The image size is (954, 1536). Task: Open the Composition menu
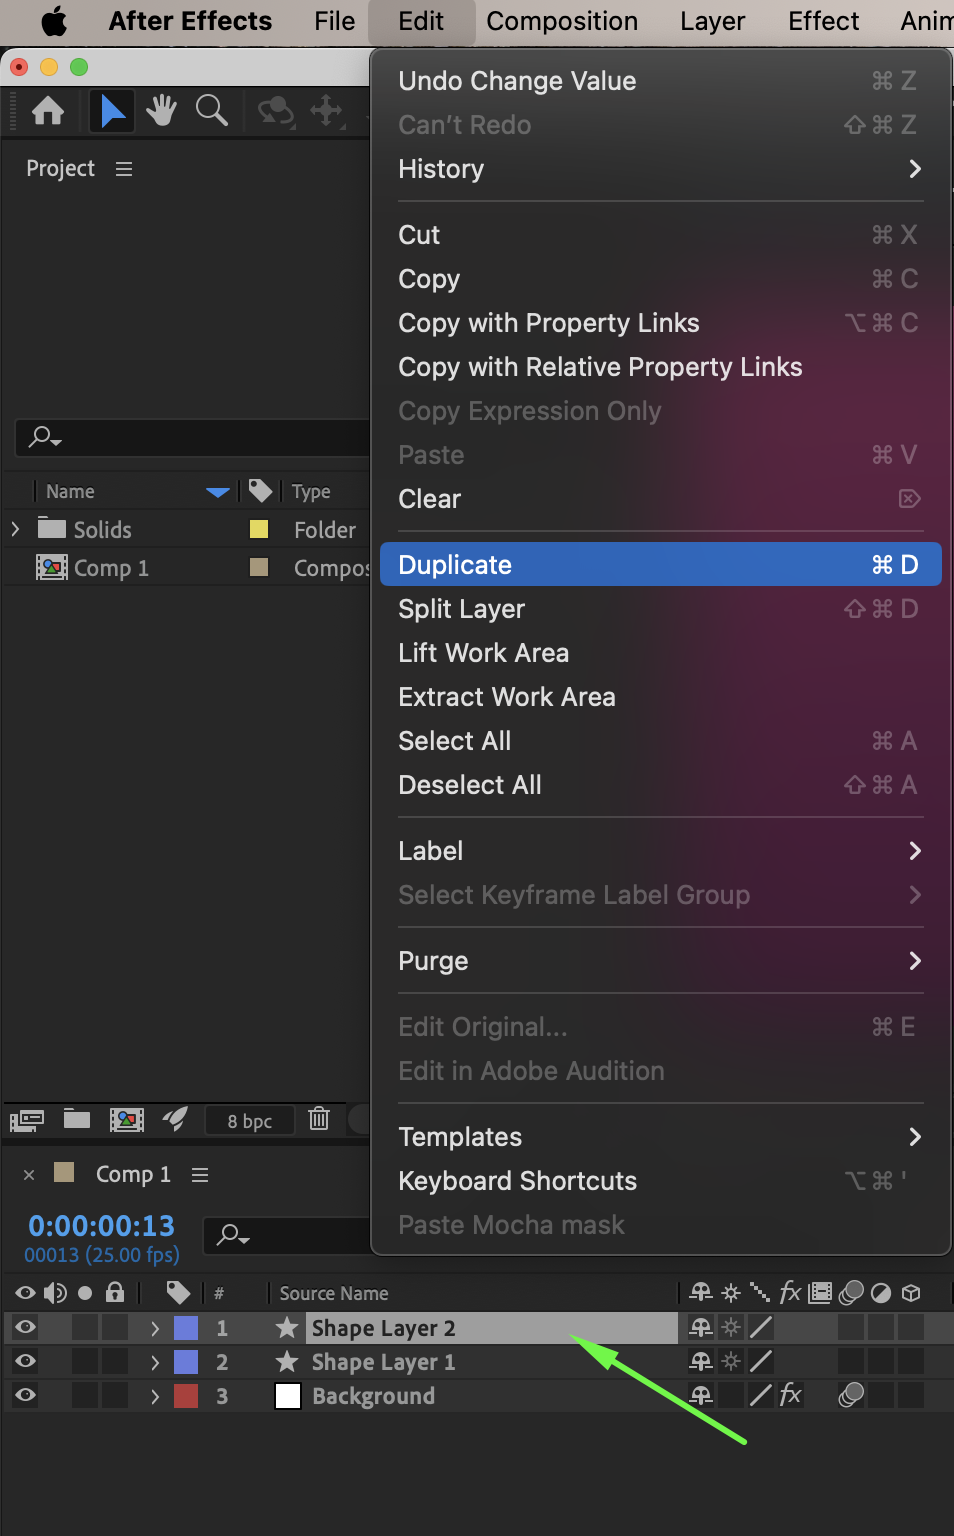tap(562, 21)
